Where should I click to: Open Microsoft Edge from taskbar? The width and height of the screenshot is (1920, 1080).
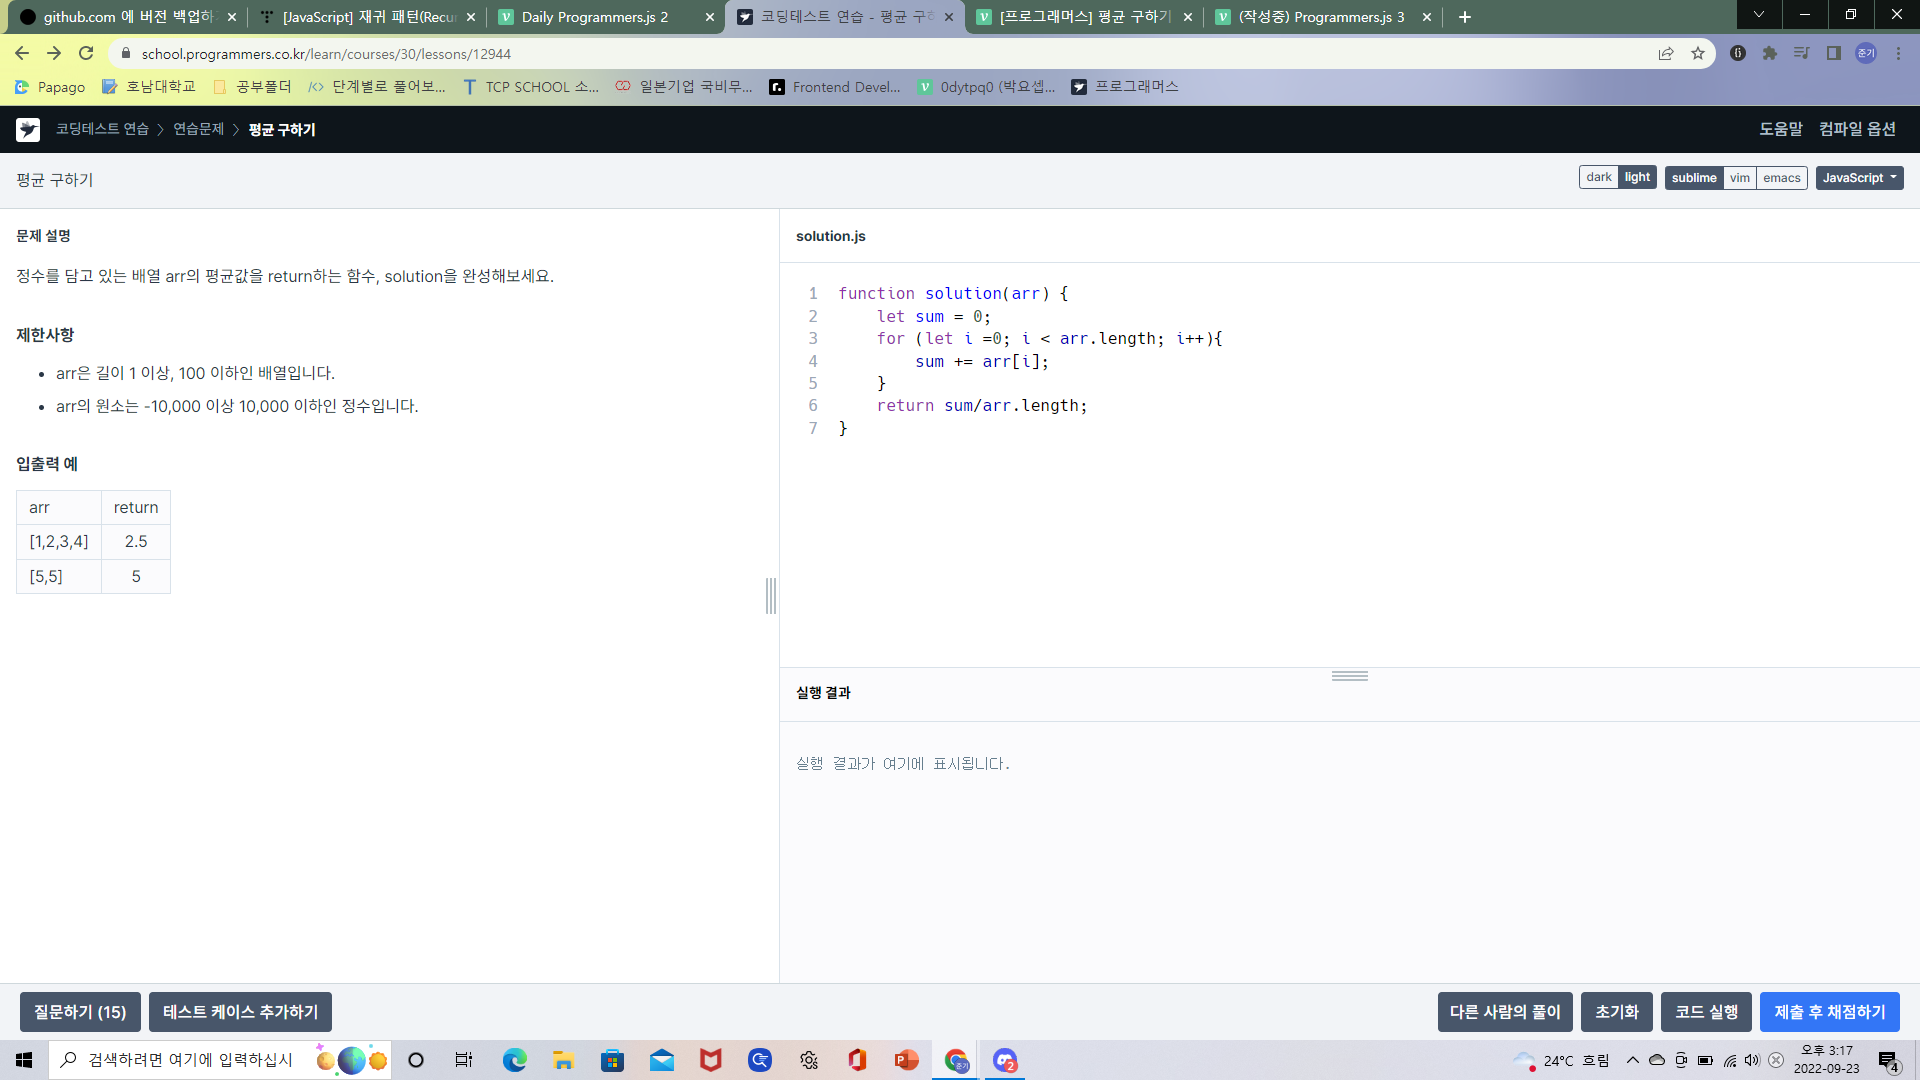click(x=515, y=1060)
